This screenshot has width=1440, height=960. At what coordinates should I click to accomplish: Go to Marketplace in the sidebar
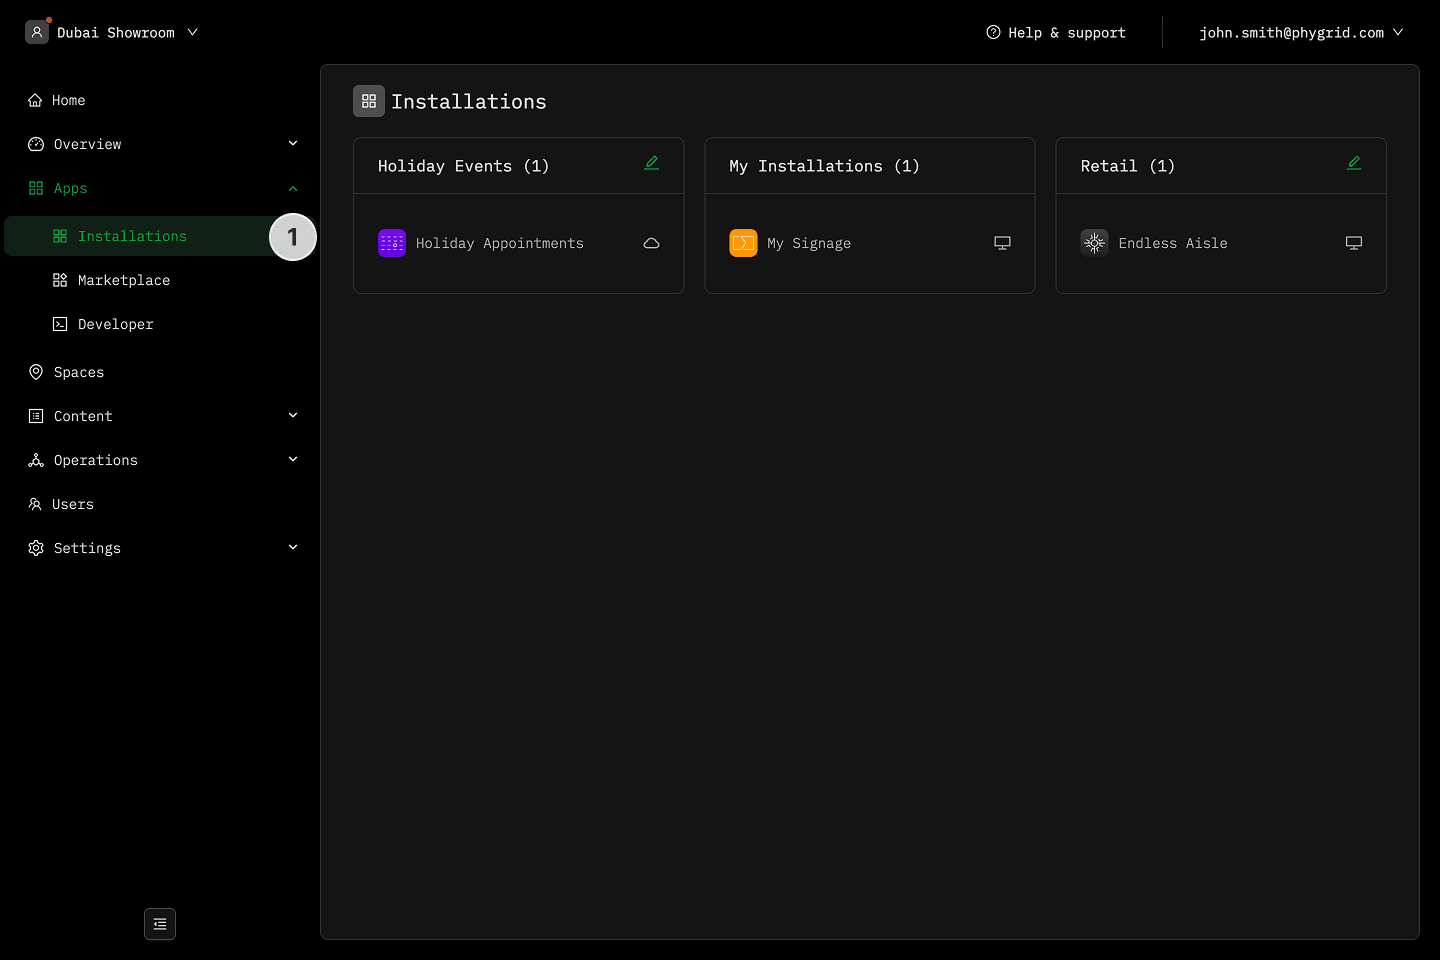(123, 280)
